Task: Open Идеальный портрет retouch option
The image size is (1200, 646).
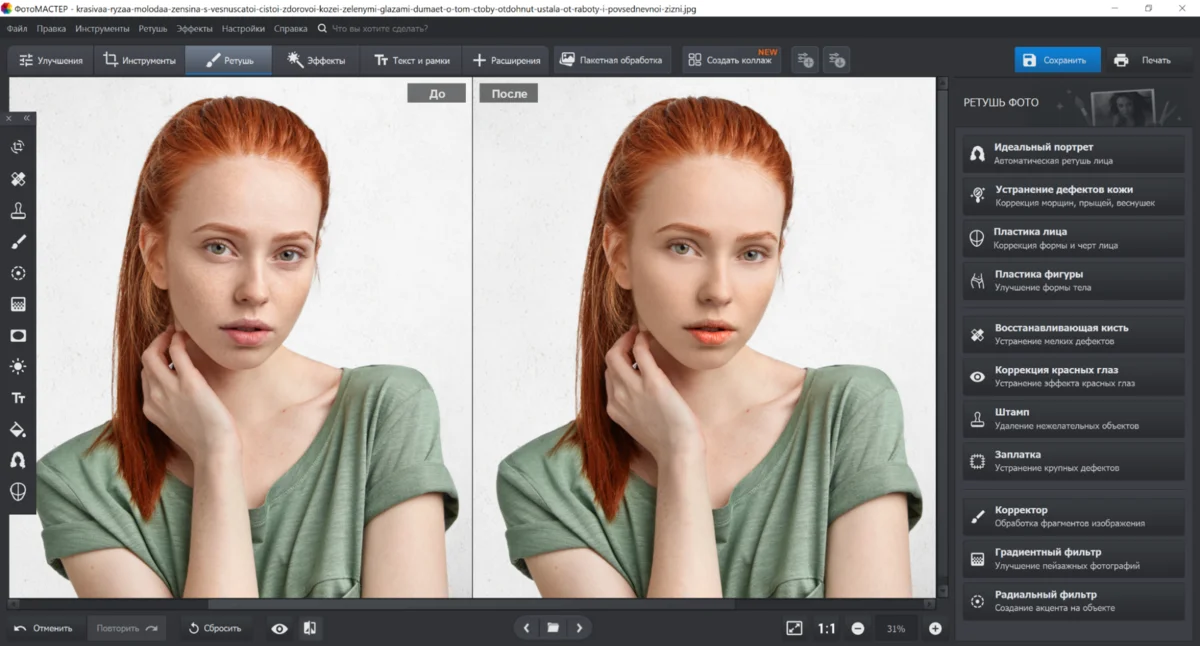Action: coord(1074,153)
